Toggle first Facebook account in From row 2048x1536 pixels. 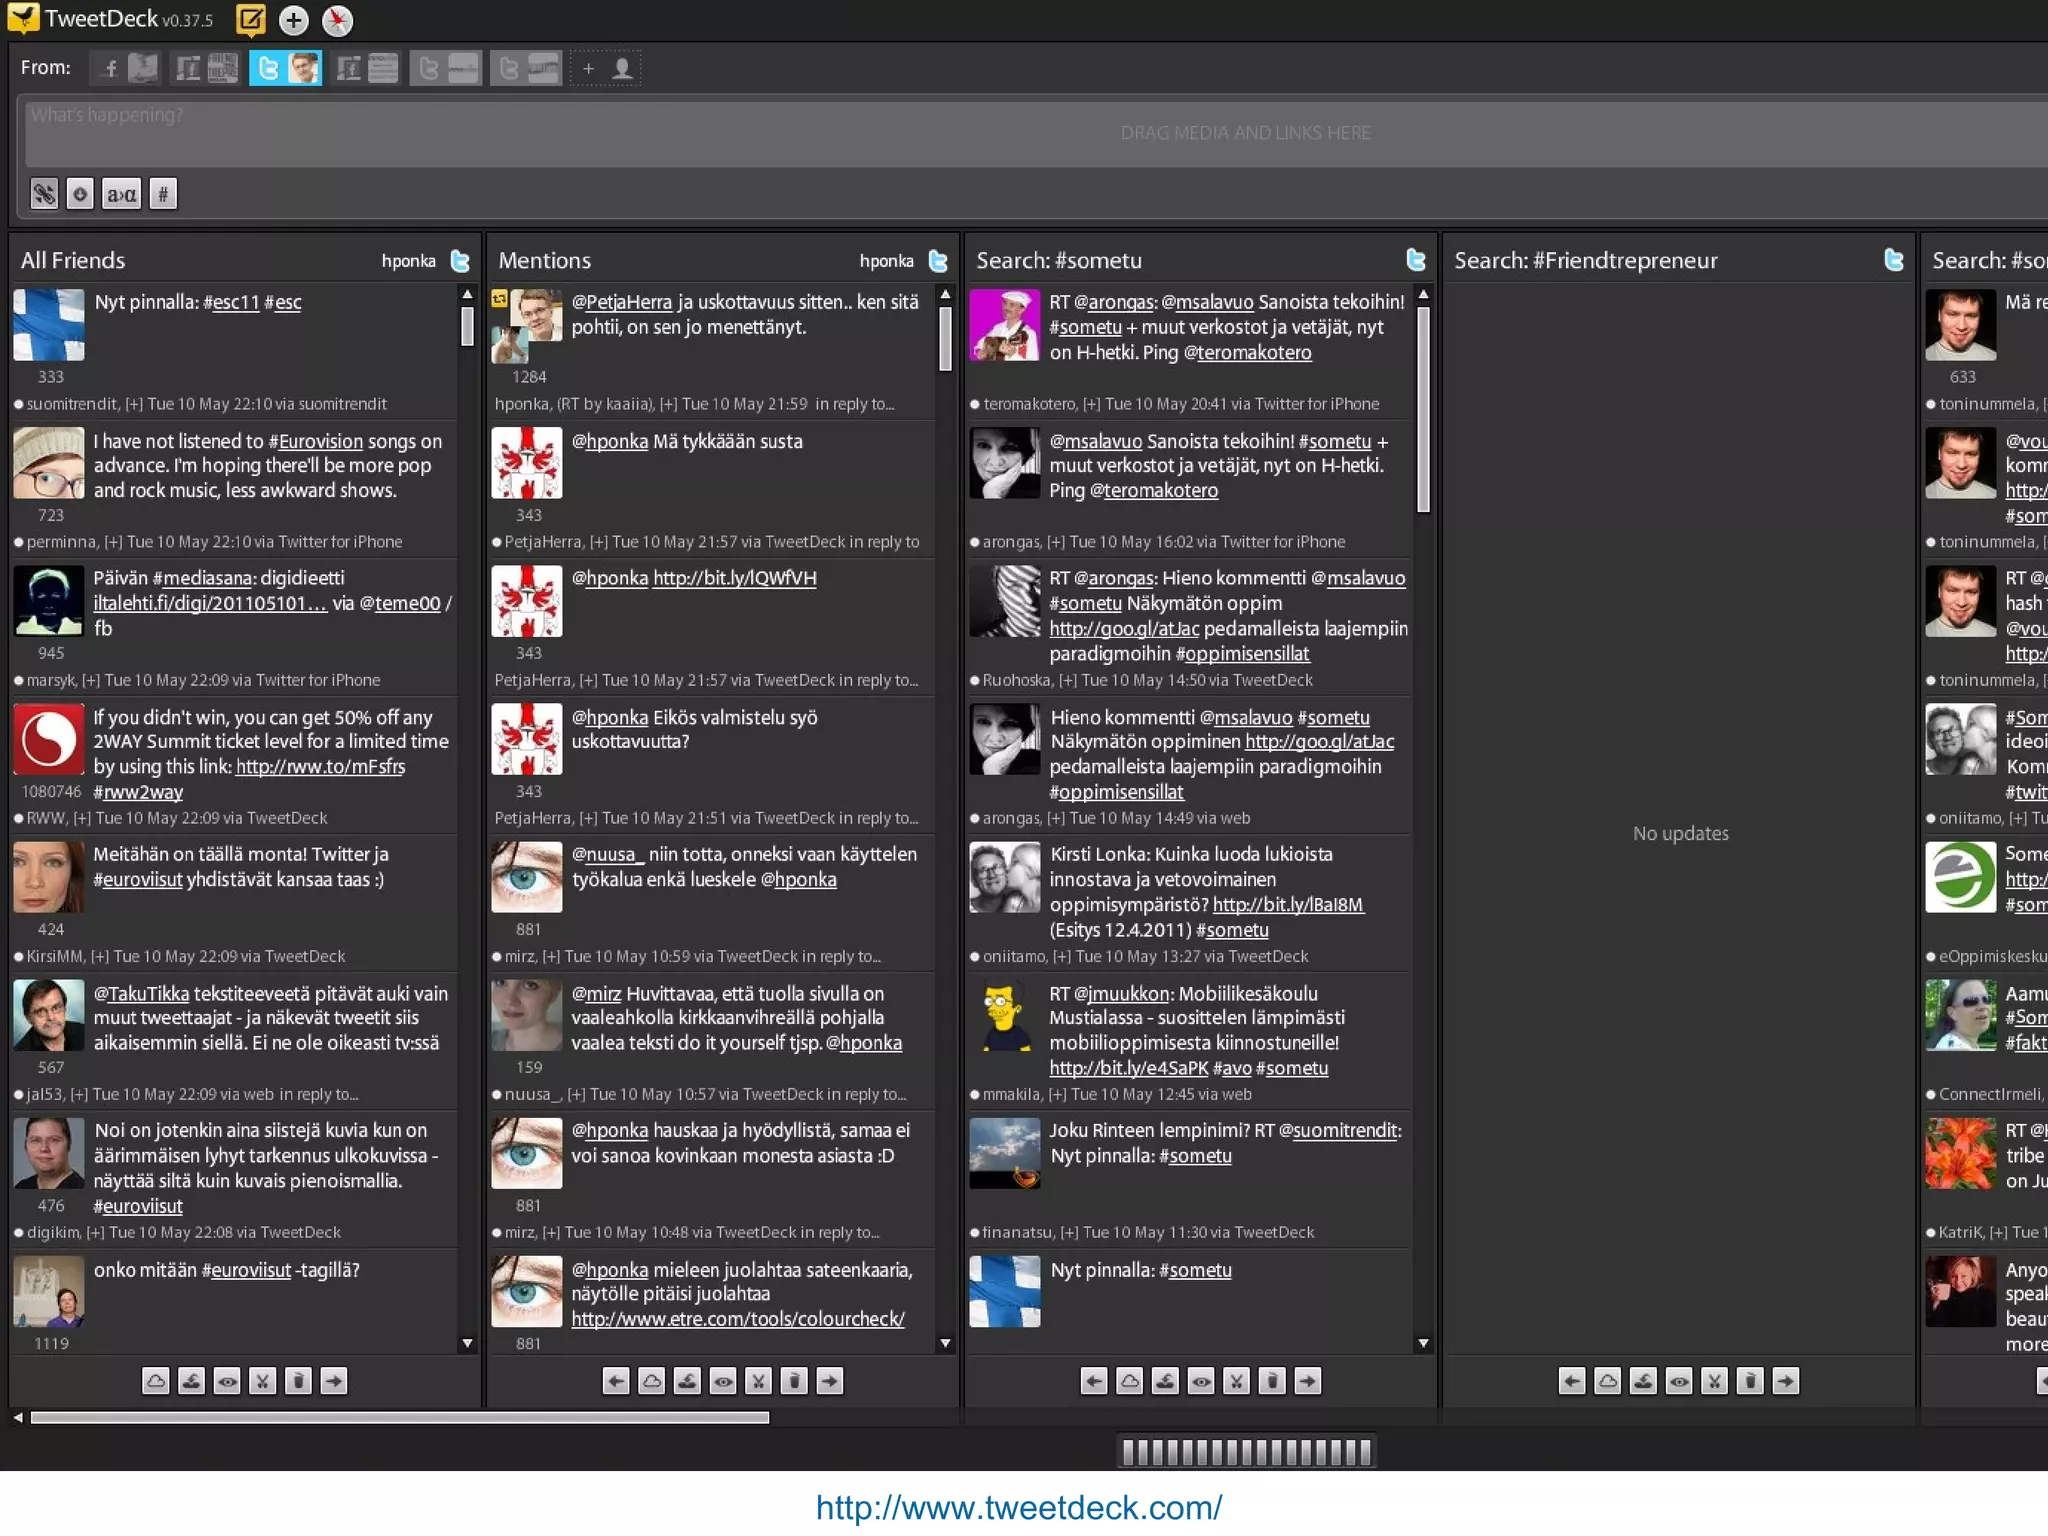[x=126, y=68]
